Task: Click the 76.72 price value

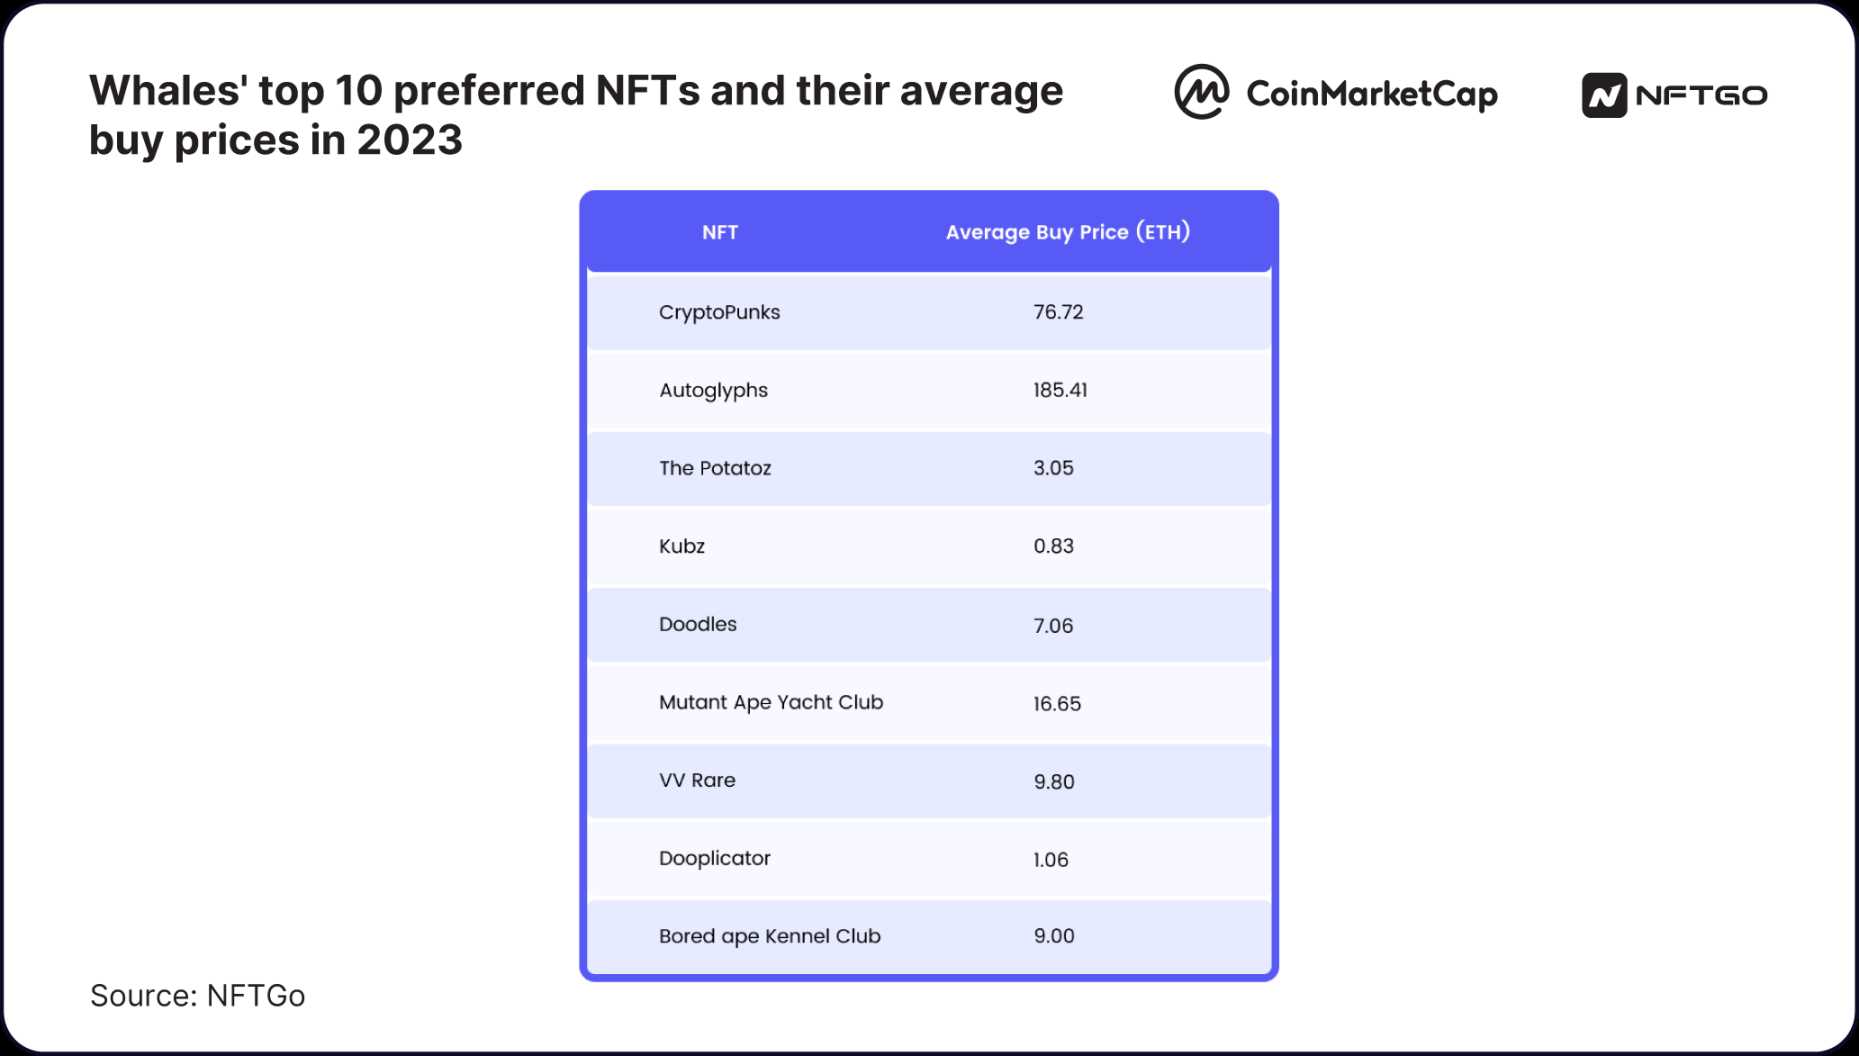Action: [x=1058, y=312]
